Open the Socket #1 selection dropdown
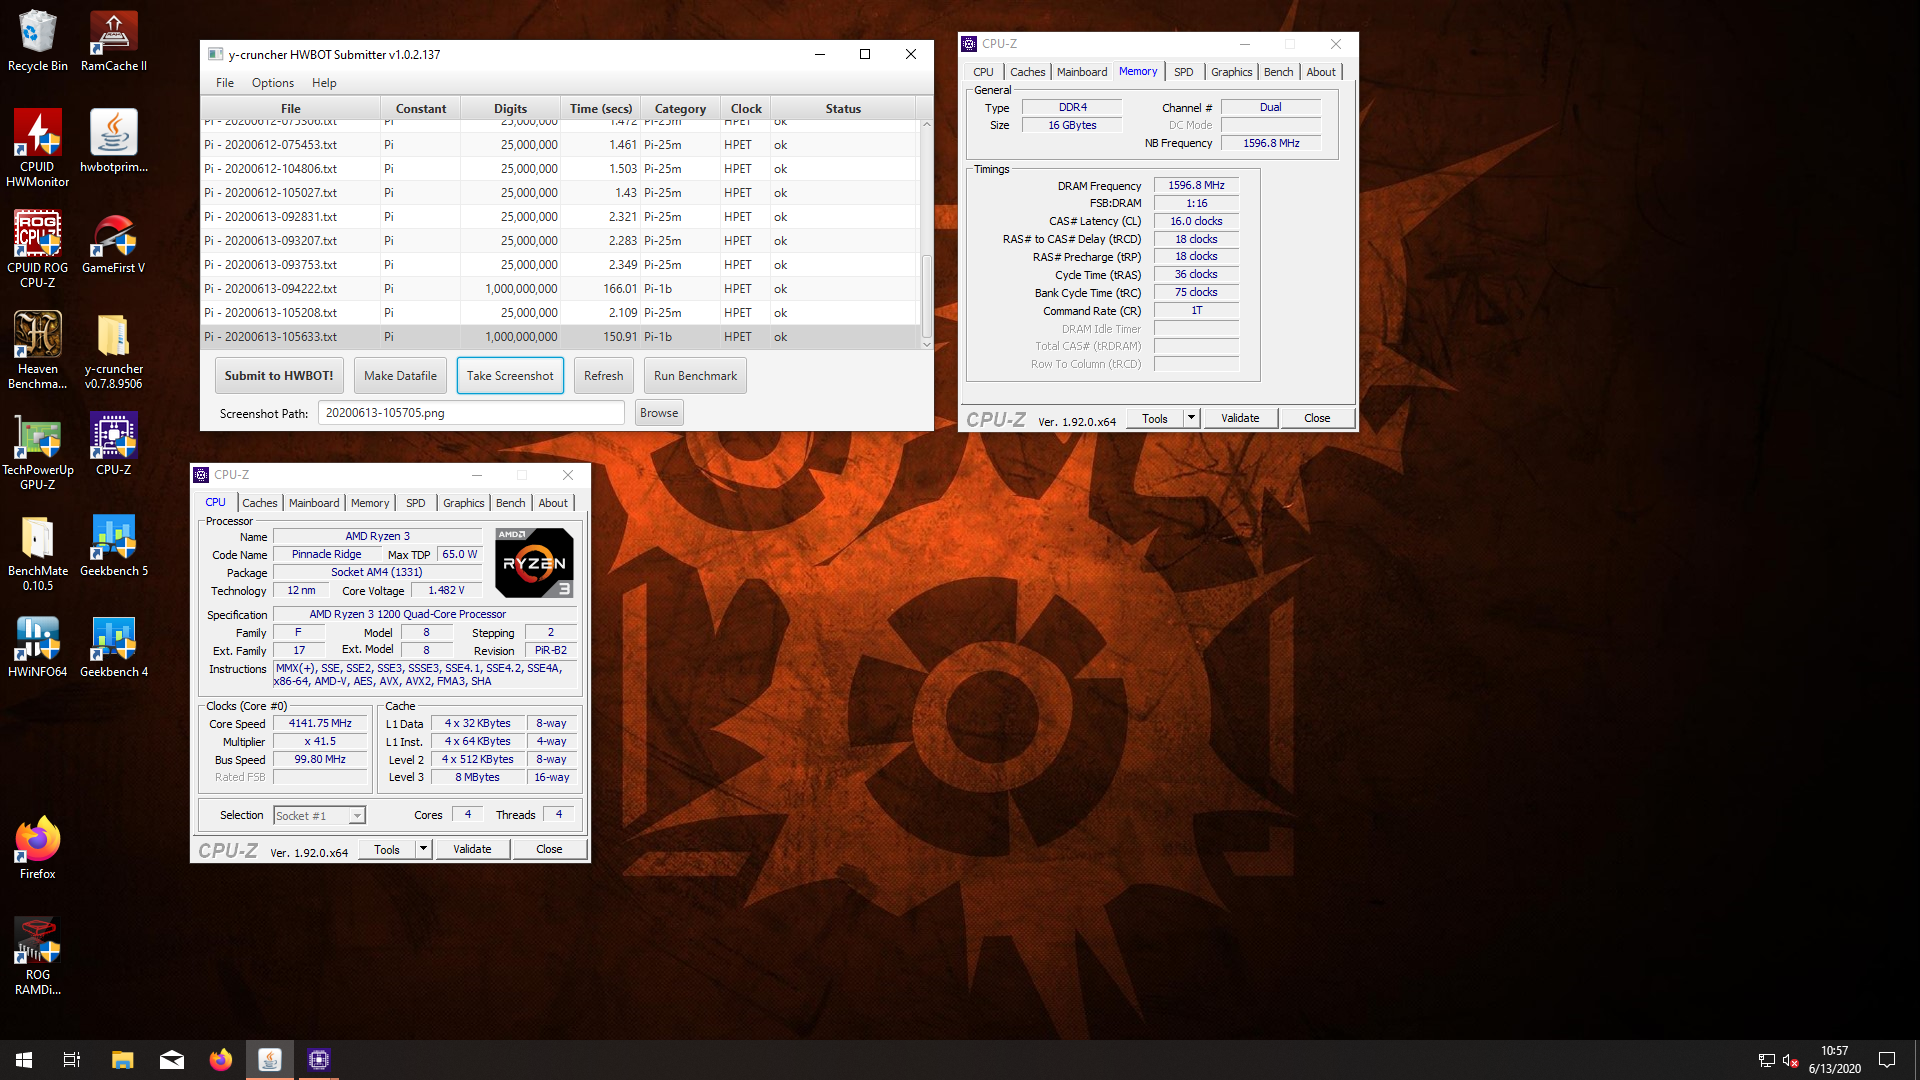The image size is (1920, 1080). (x=319, y=816)
